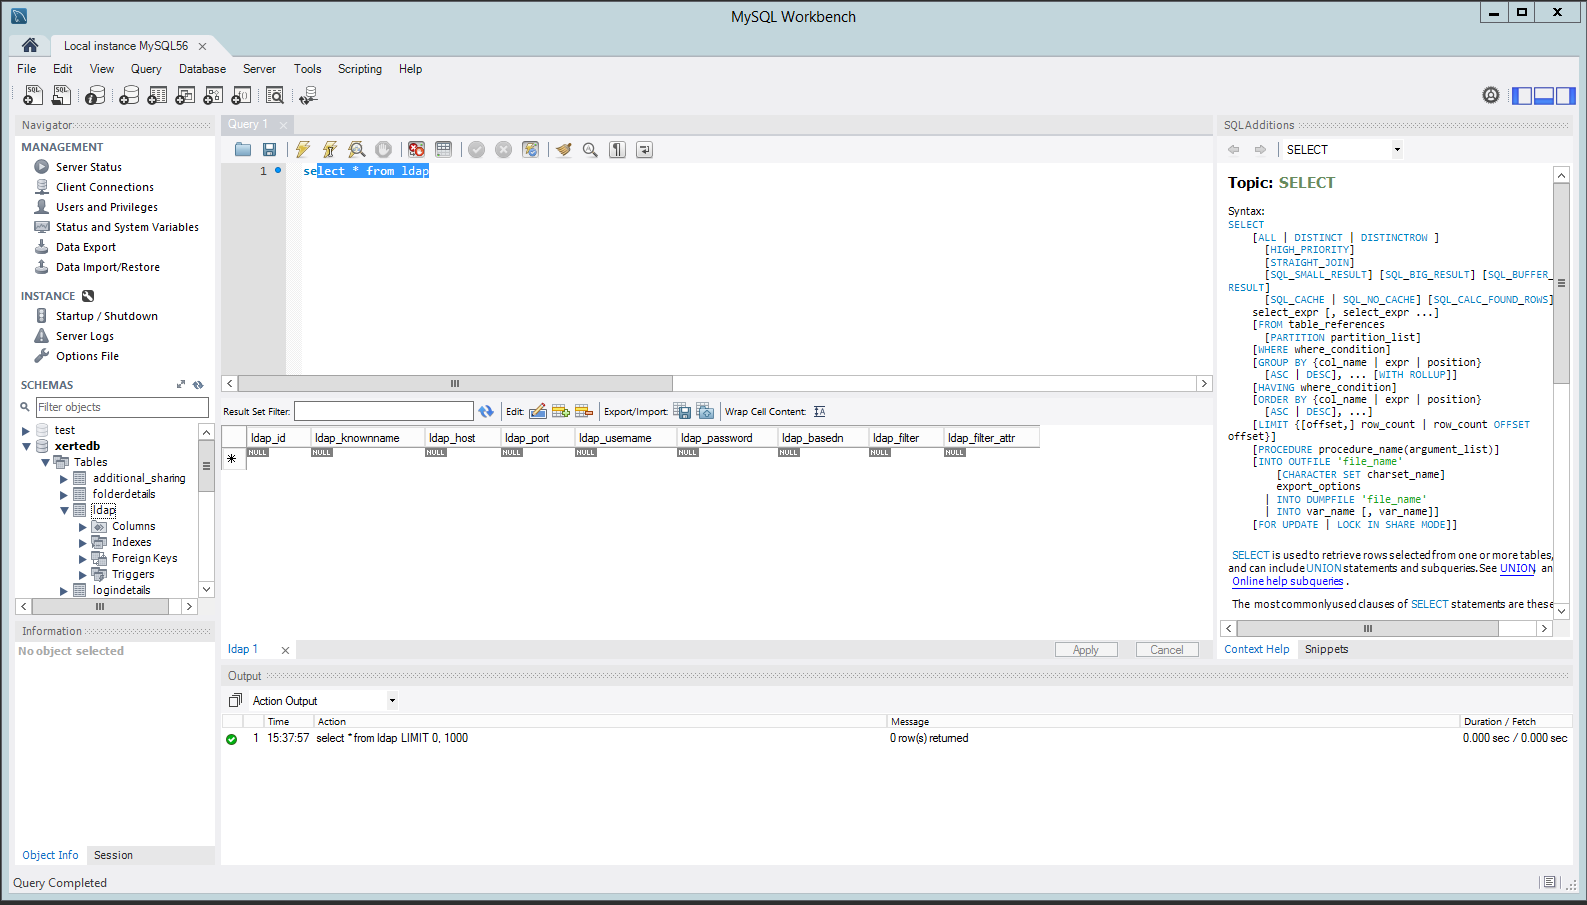This screenshot has width=1587, height=905.
Task: Open the preferences gear icon
Action: tap(1491, 95)
